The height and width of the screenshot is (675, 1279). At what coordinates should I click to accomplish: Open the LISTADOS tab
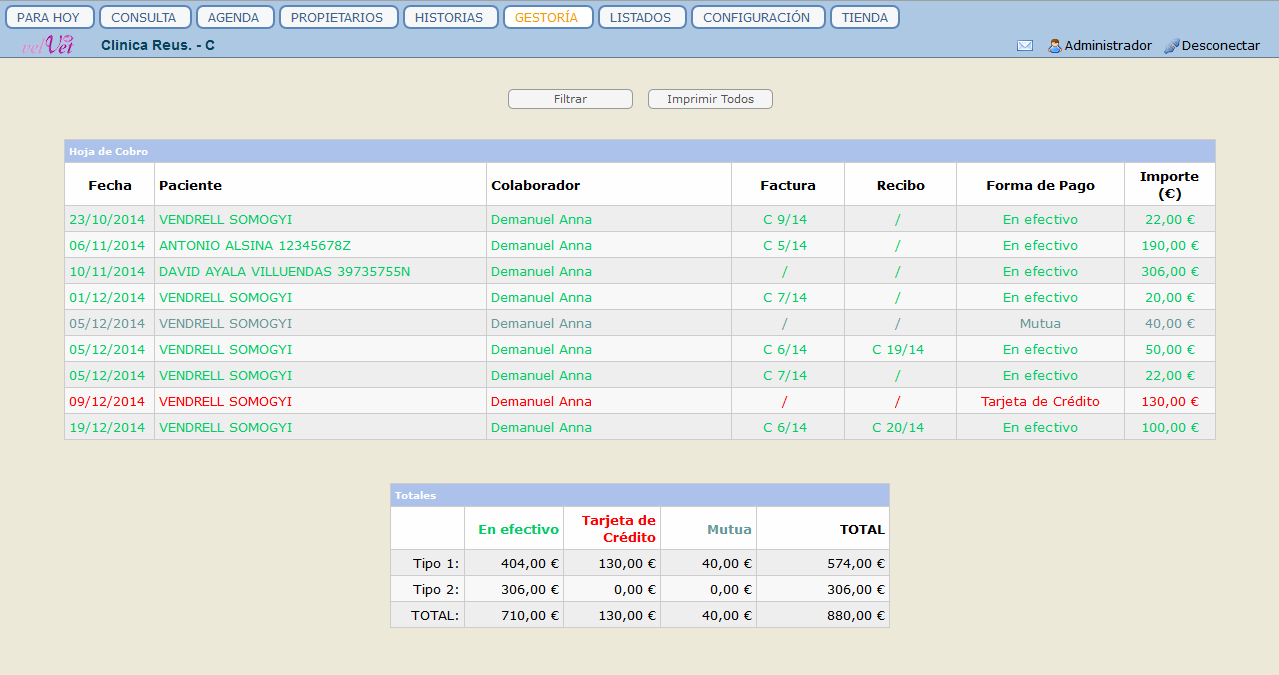[641, 17]
